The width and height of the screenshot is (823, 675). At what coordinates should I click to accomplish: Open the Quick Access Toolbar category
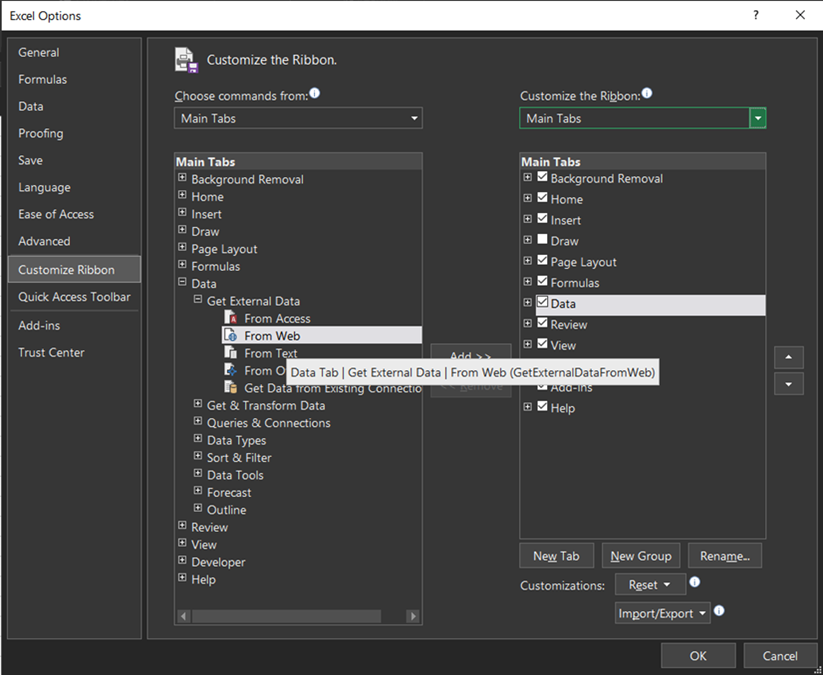[74, 297]
